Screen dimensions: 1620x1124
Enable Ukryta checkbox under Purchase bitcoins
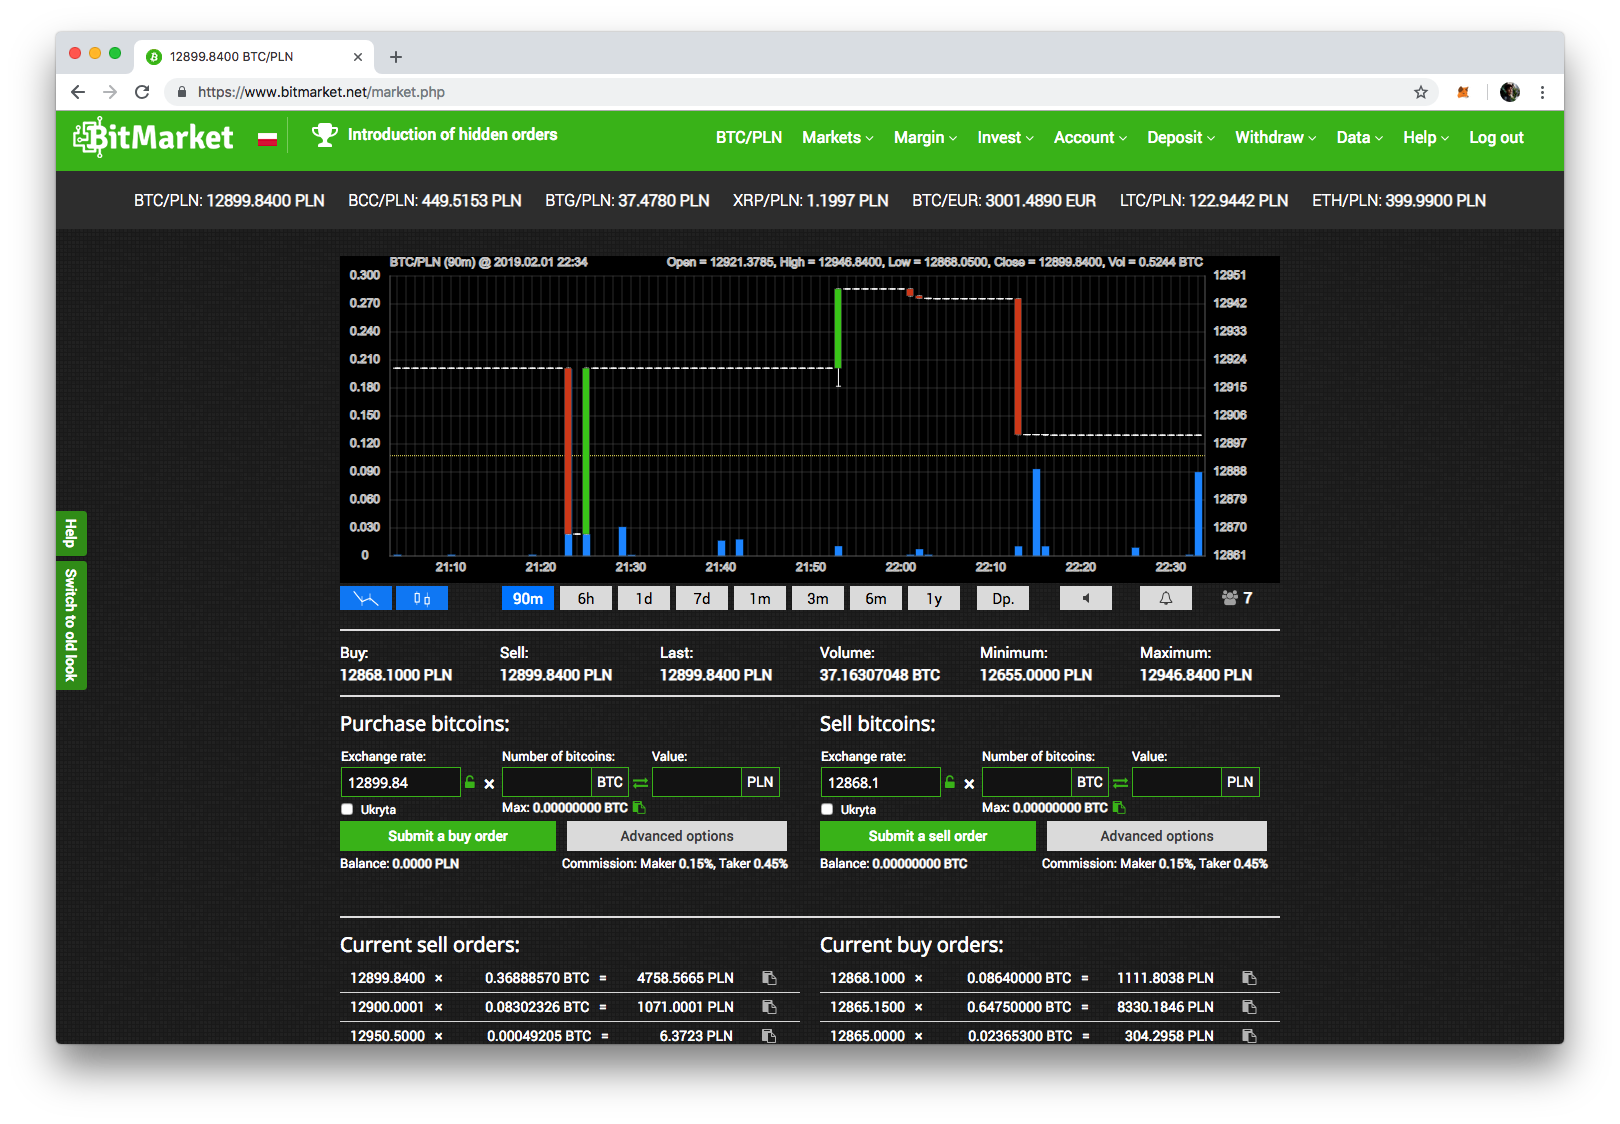coord(347,809)
